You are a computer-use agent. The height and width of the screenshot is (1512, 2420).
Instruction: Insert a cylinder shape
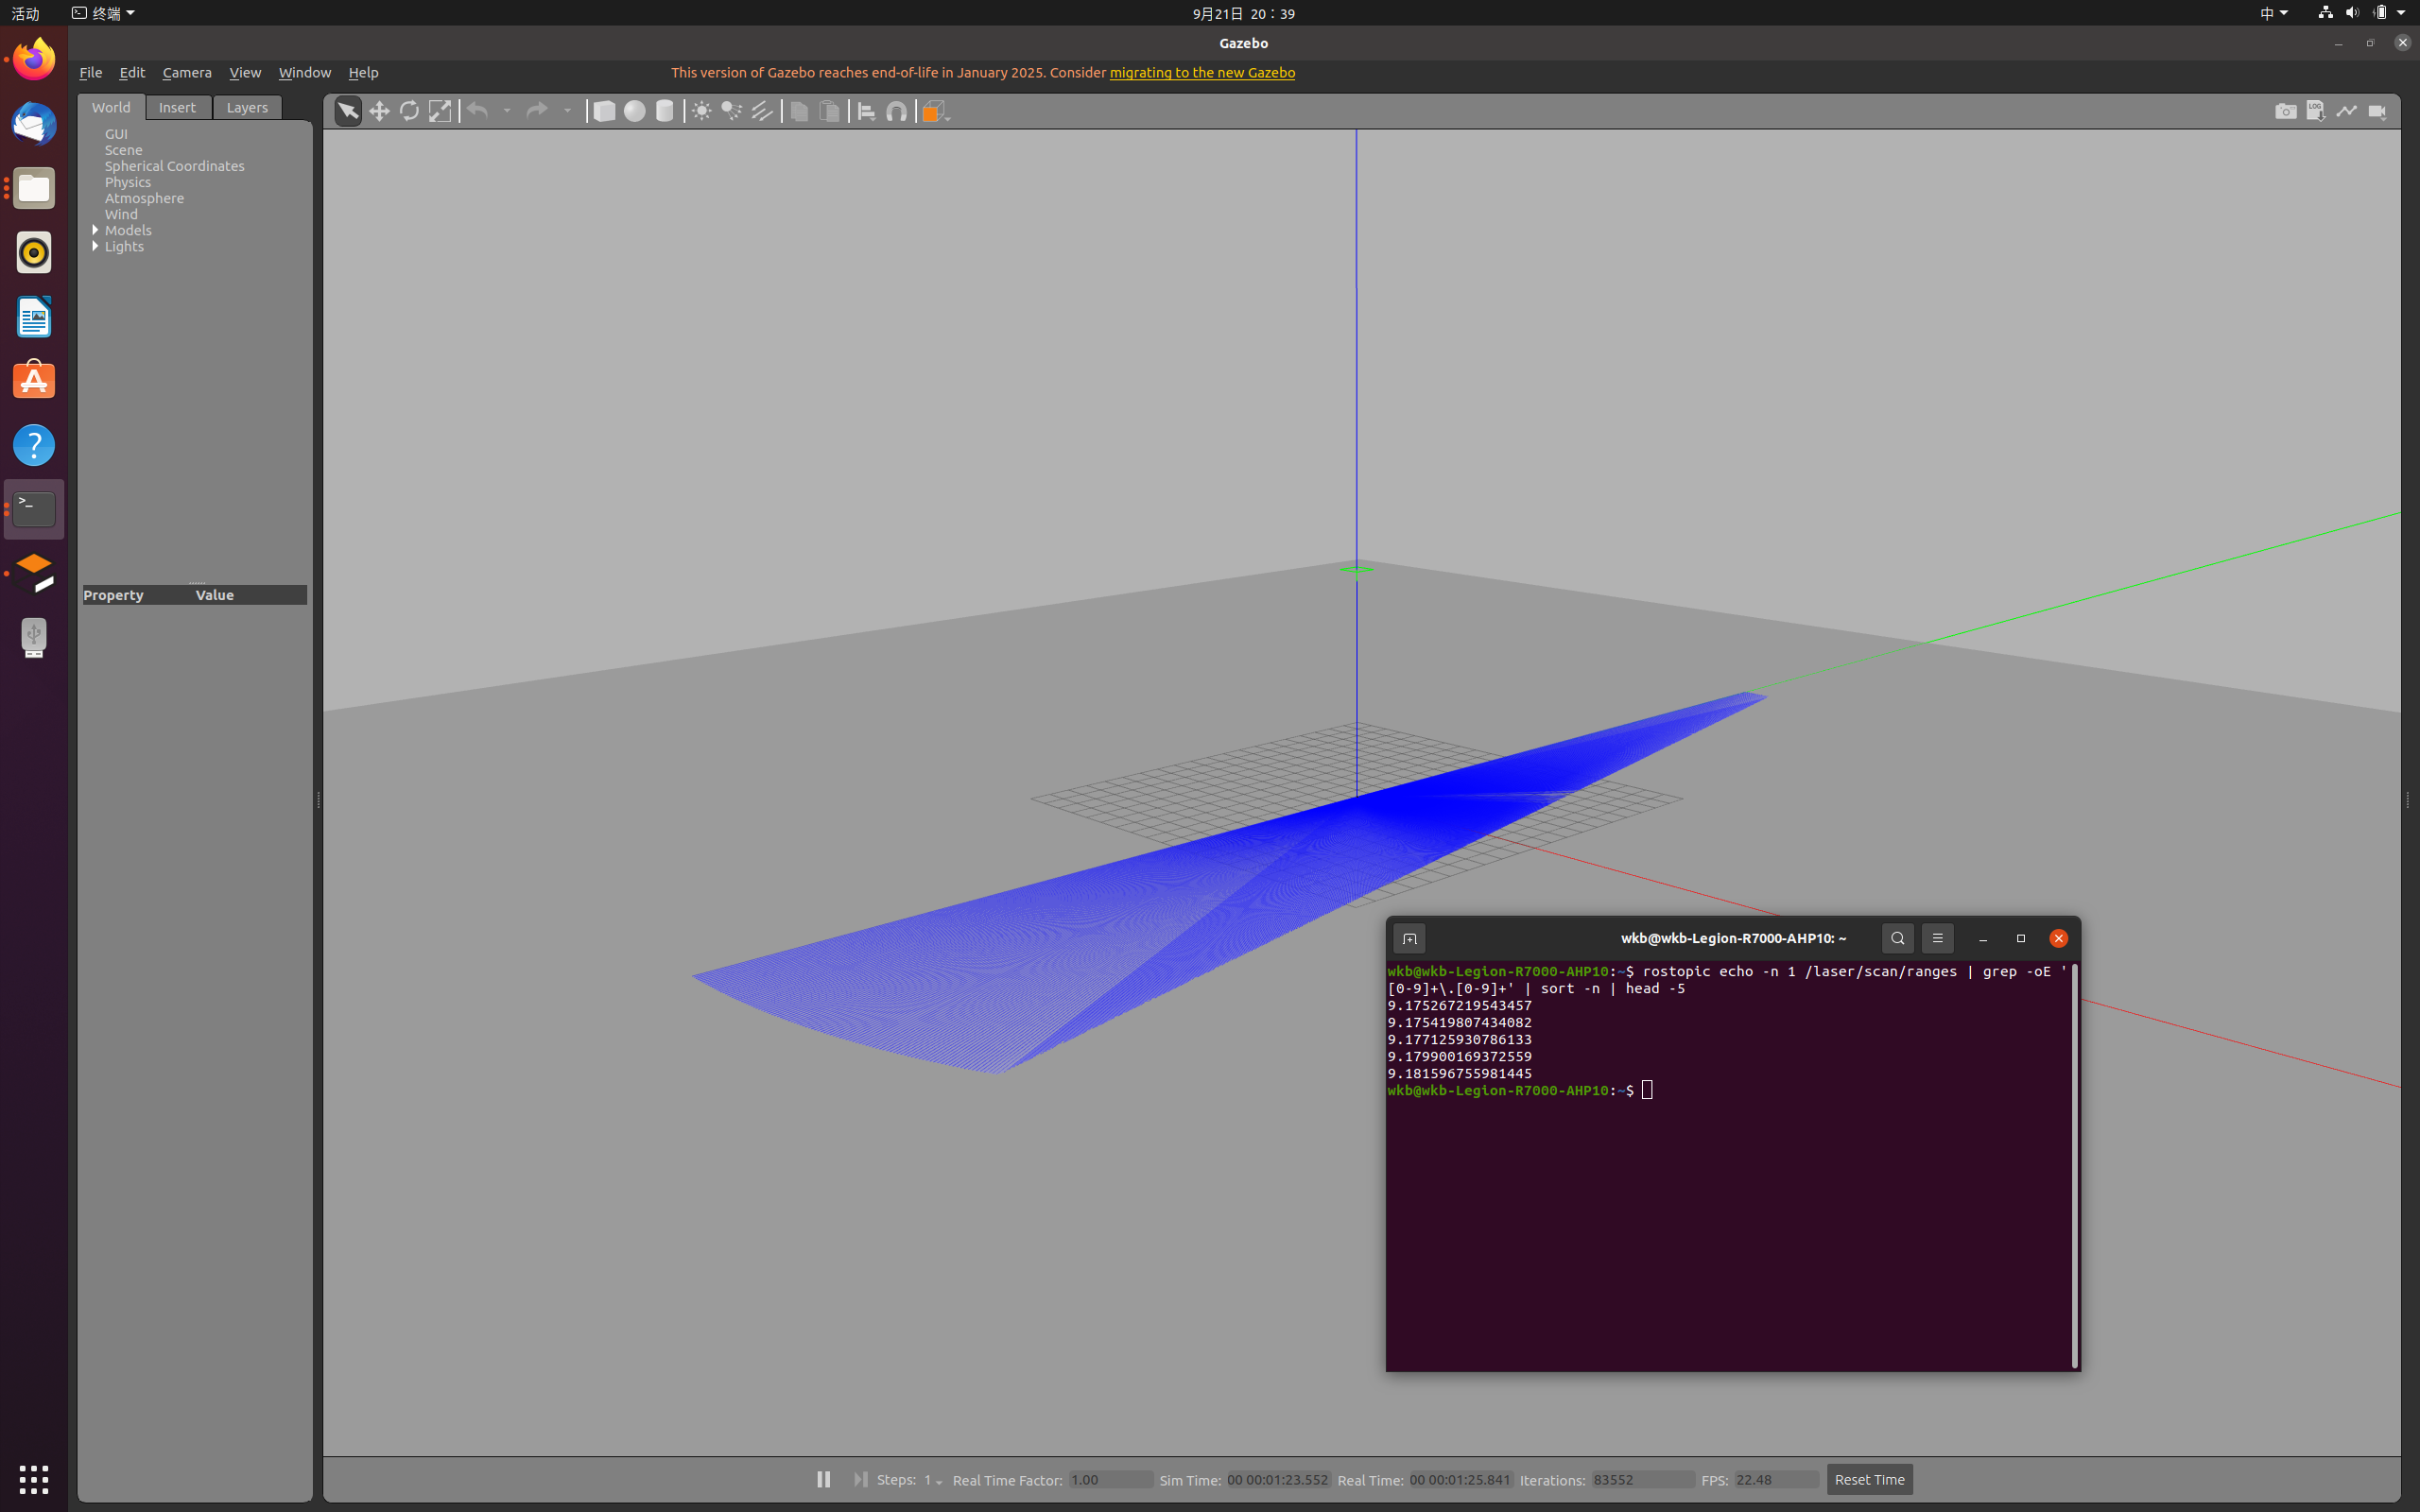click(x=665, y=111)
